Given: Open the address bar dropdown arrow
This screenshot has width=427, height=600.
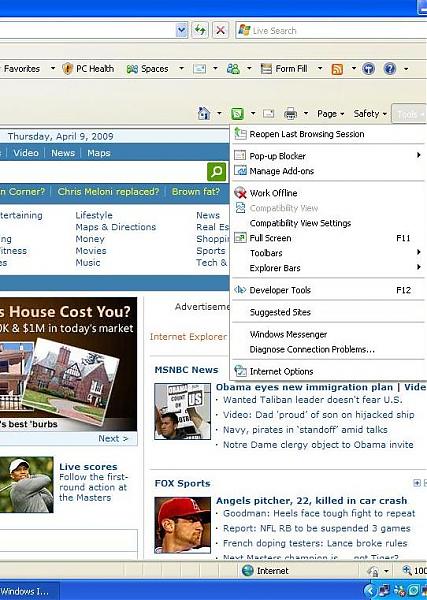Looking at the screenshot, I should click(182, 30).
